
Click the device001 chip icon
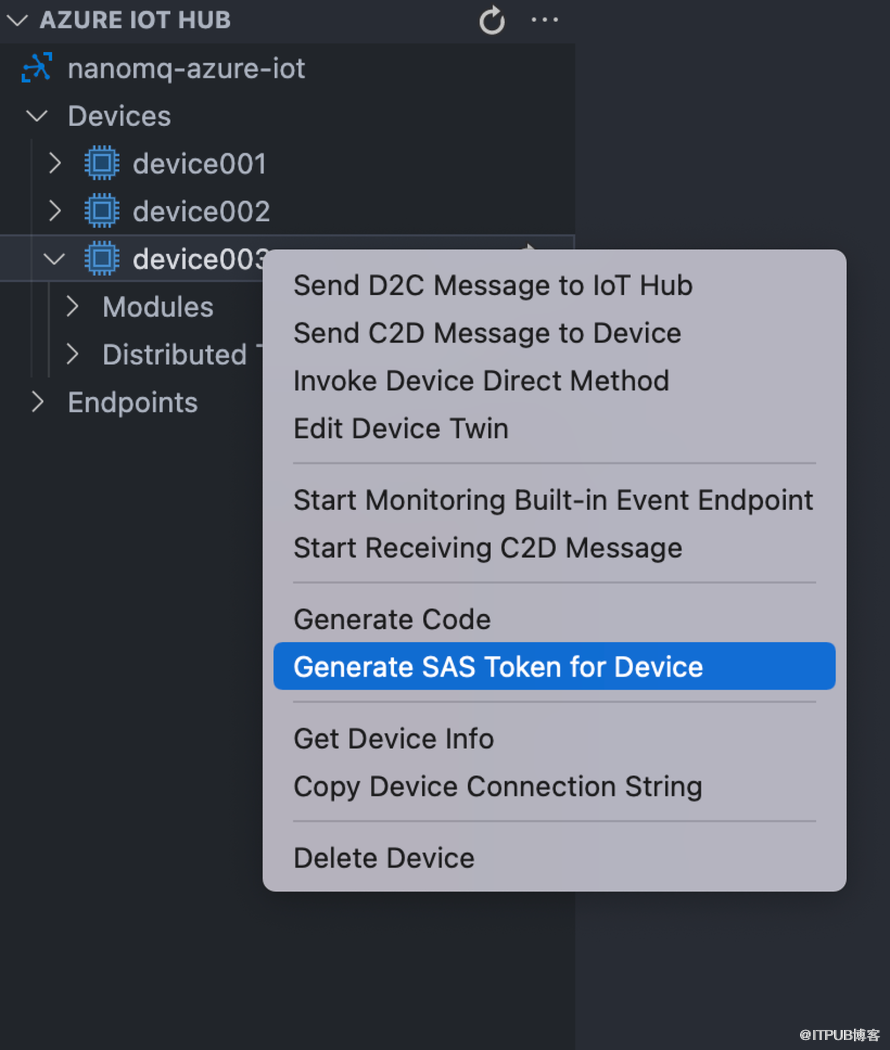[x=101, y=163]
